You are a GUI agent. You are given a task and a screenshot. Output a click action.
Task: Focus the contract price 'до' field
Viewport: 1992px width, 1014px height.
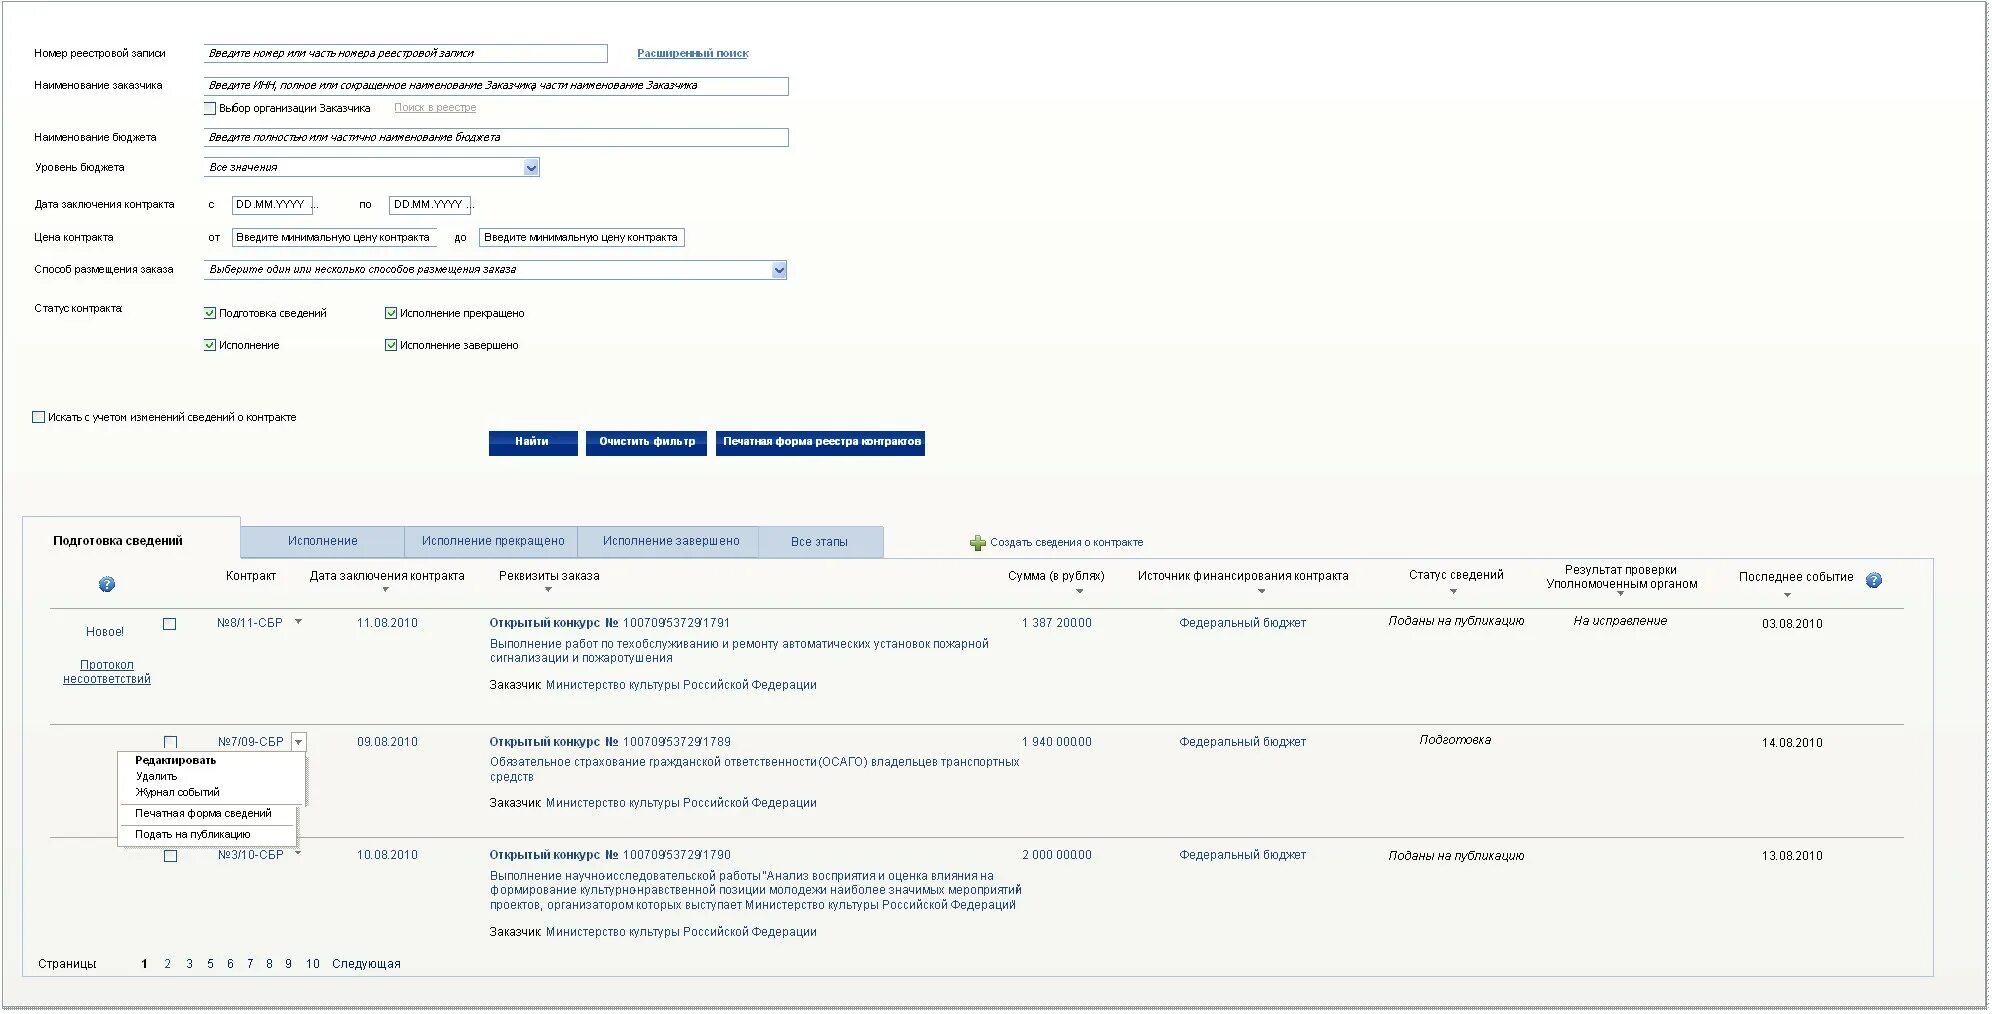(x=582, y=238)
